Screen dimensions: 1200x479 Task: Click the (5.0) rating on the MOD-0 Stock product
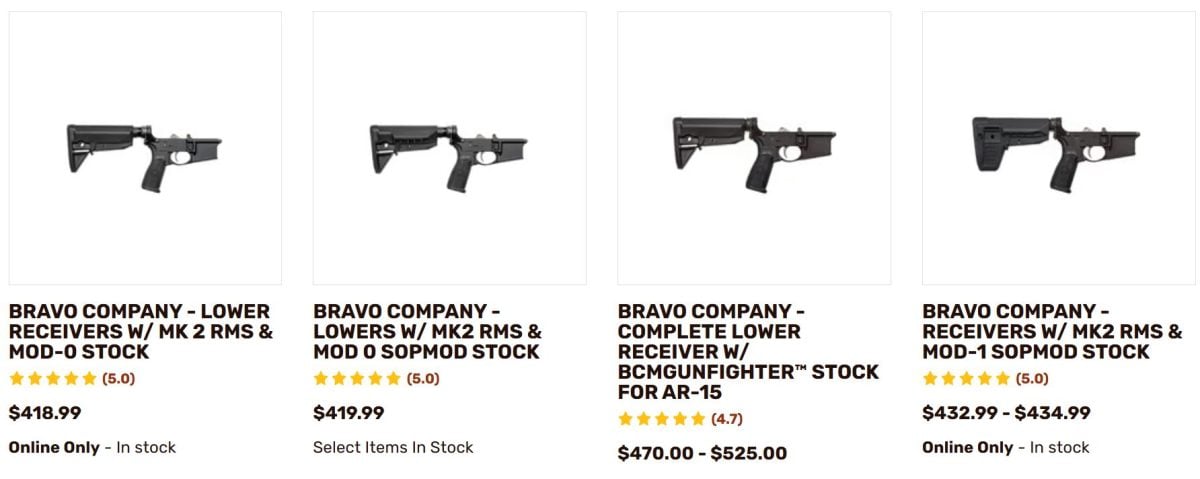119,379
